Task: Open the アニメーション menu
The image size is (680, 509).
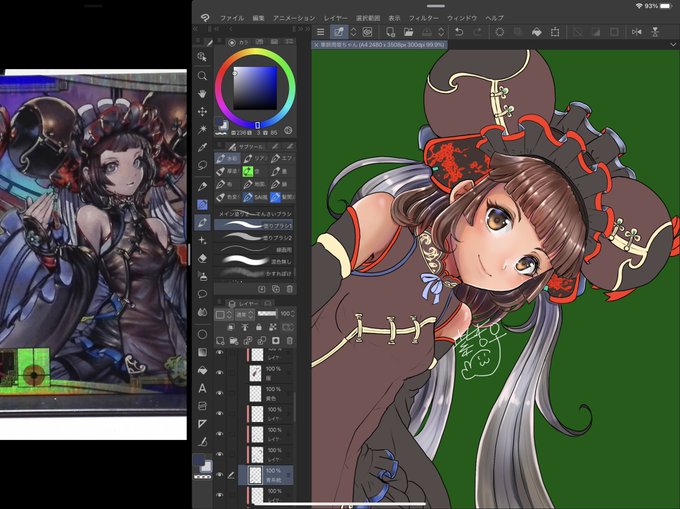Action: [x=294, y=18]
